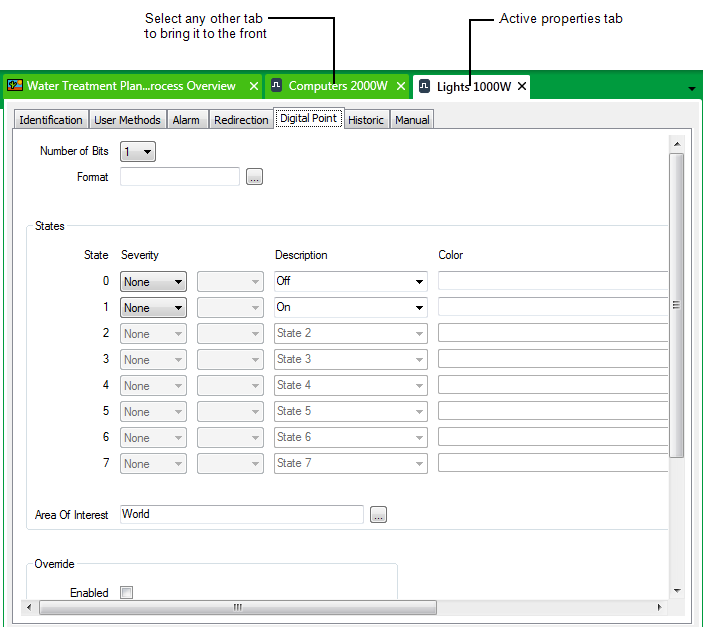Click the vertical scrollbar down arrow
This screenshot has width=703, height=627.
coord(677,590)
